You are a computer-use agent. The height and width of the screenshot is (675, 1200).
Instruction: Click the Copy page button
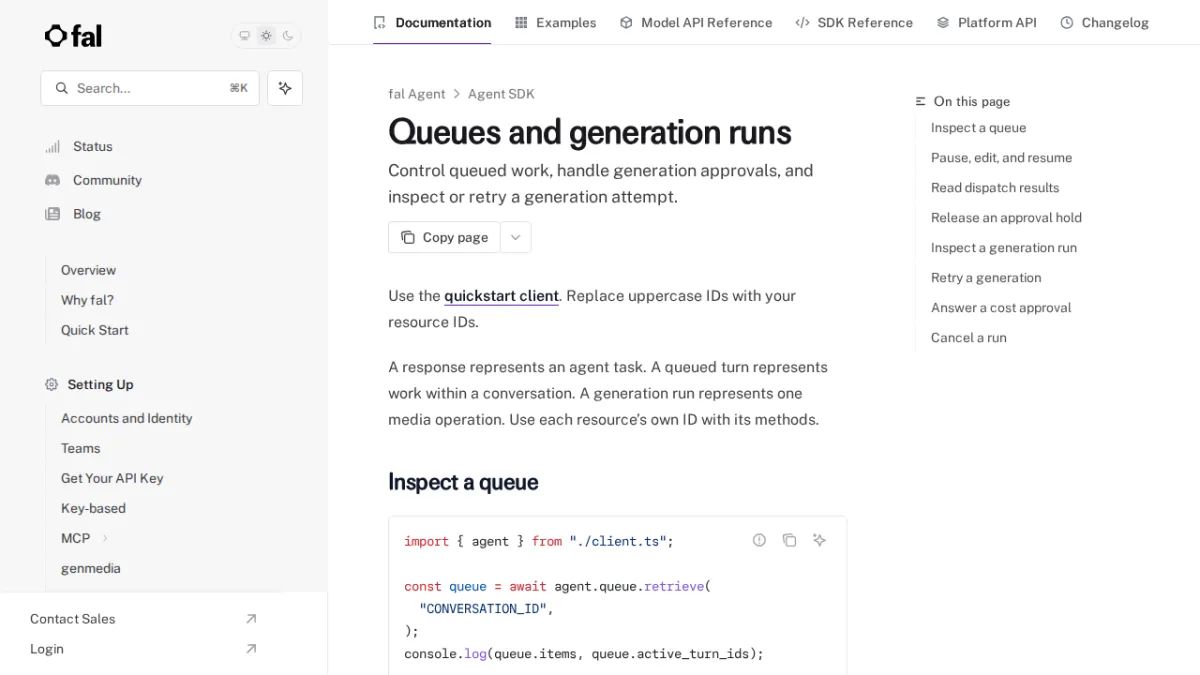[x=444, y=237]
